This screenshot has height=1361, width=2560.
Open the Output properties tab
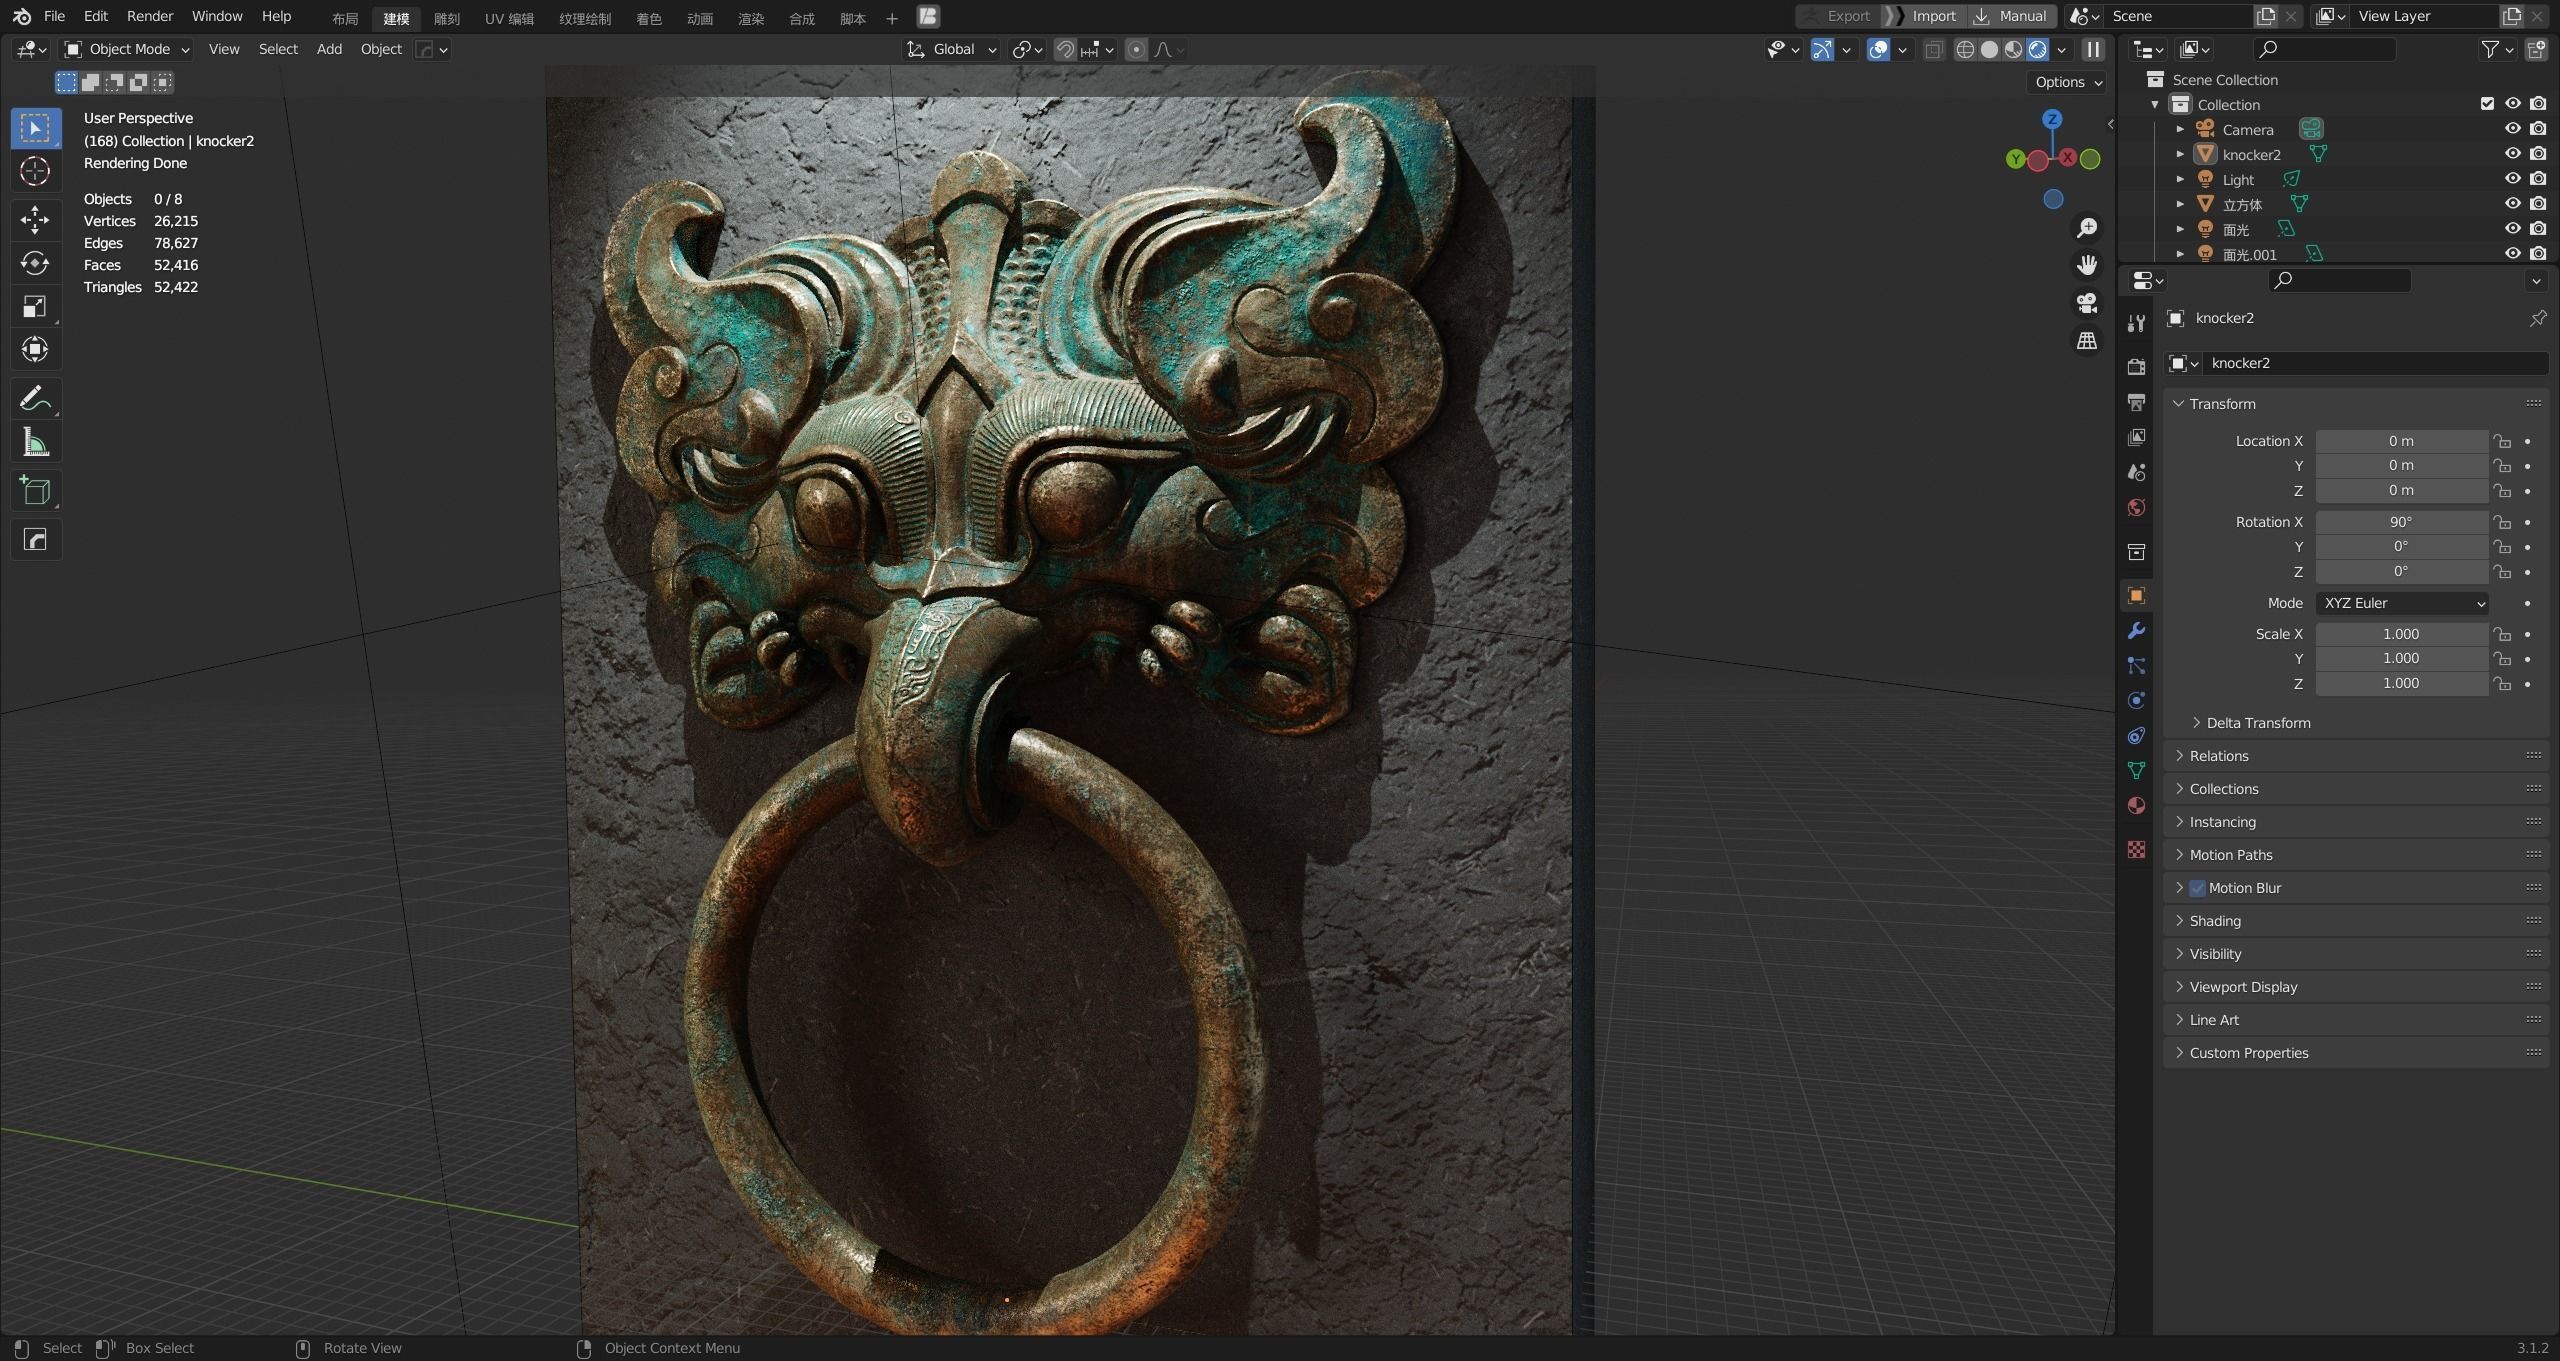[x=2136, y=402]
